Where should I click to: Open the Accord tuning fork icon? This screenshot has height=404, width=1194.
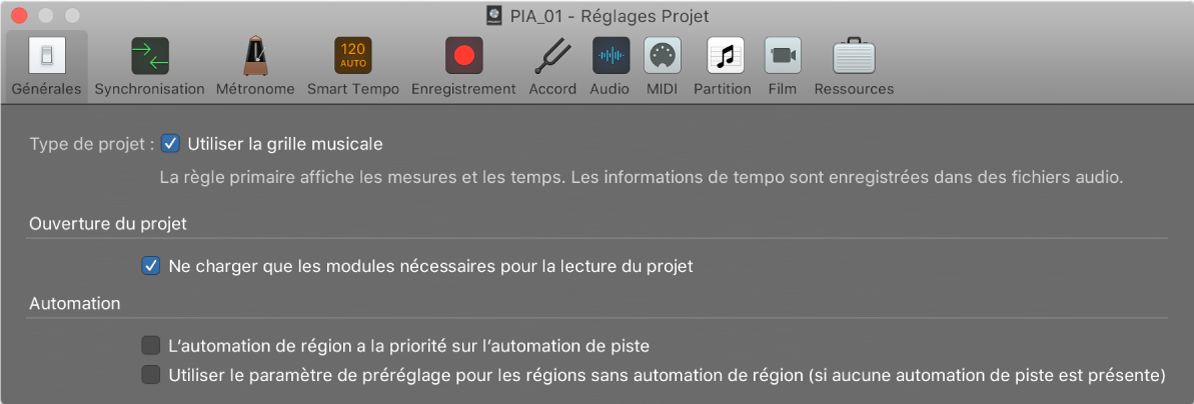pos(552,56)
